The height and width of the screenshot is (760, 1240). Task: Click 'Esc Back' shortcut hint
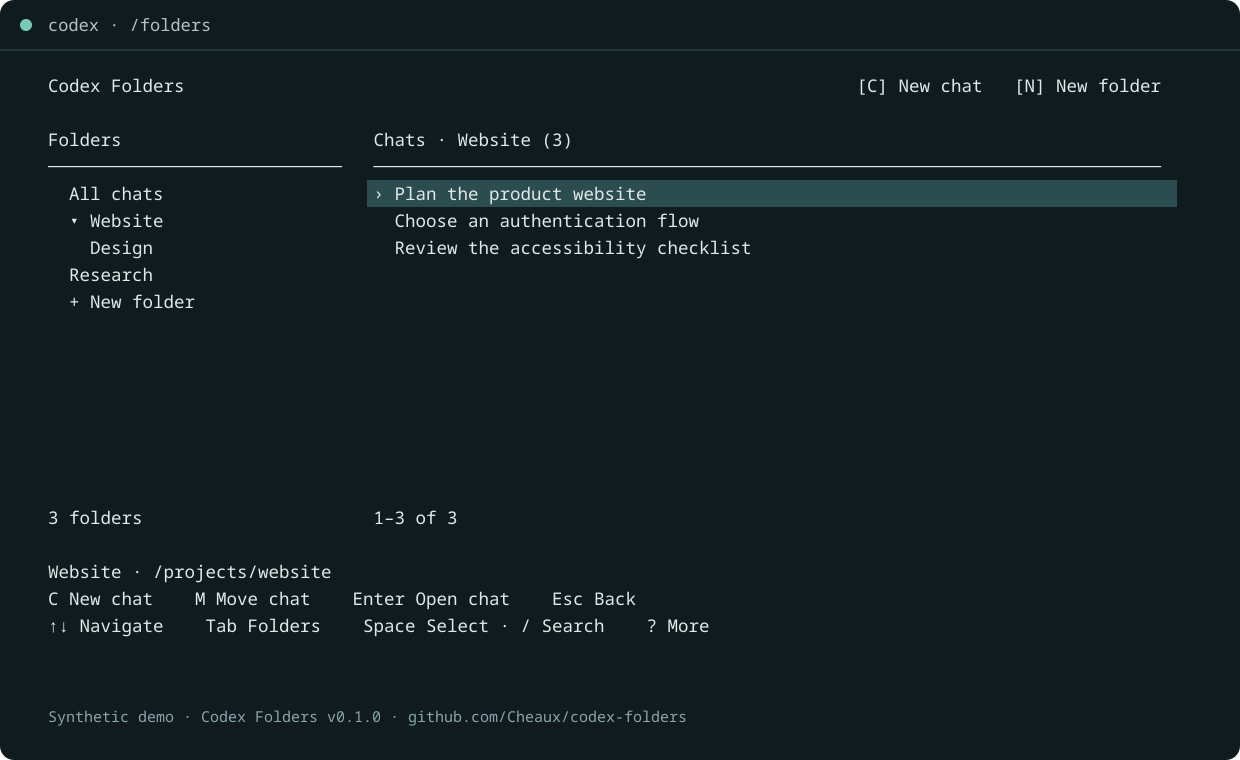(x=594, y=599)
